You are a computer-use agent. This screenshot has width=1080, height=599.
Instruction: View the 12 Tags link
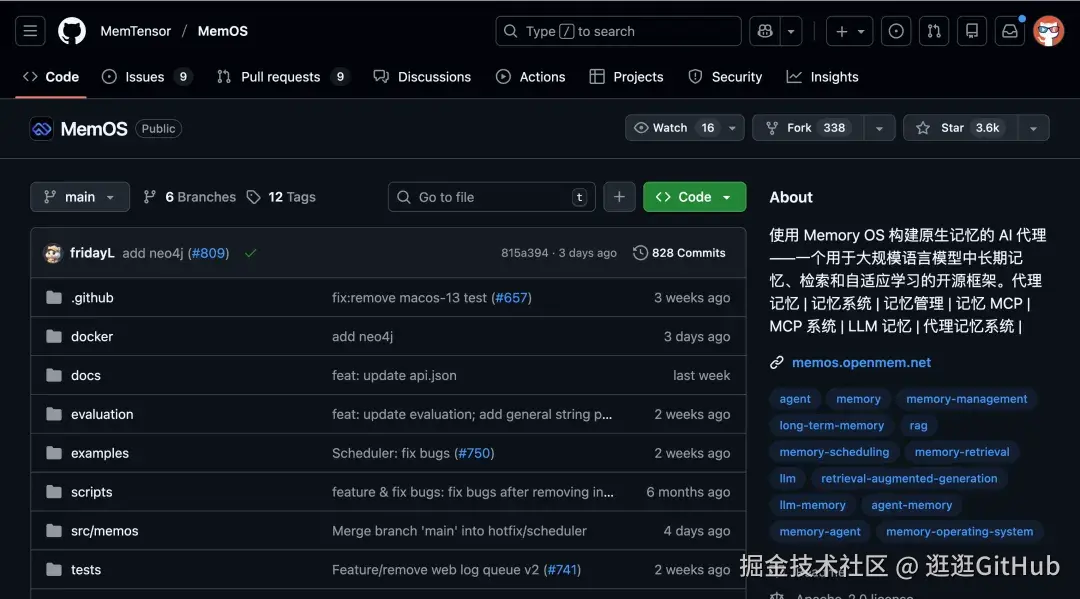281,197
